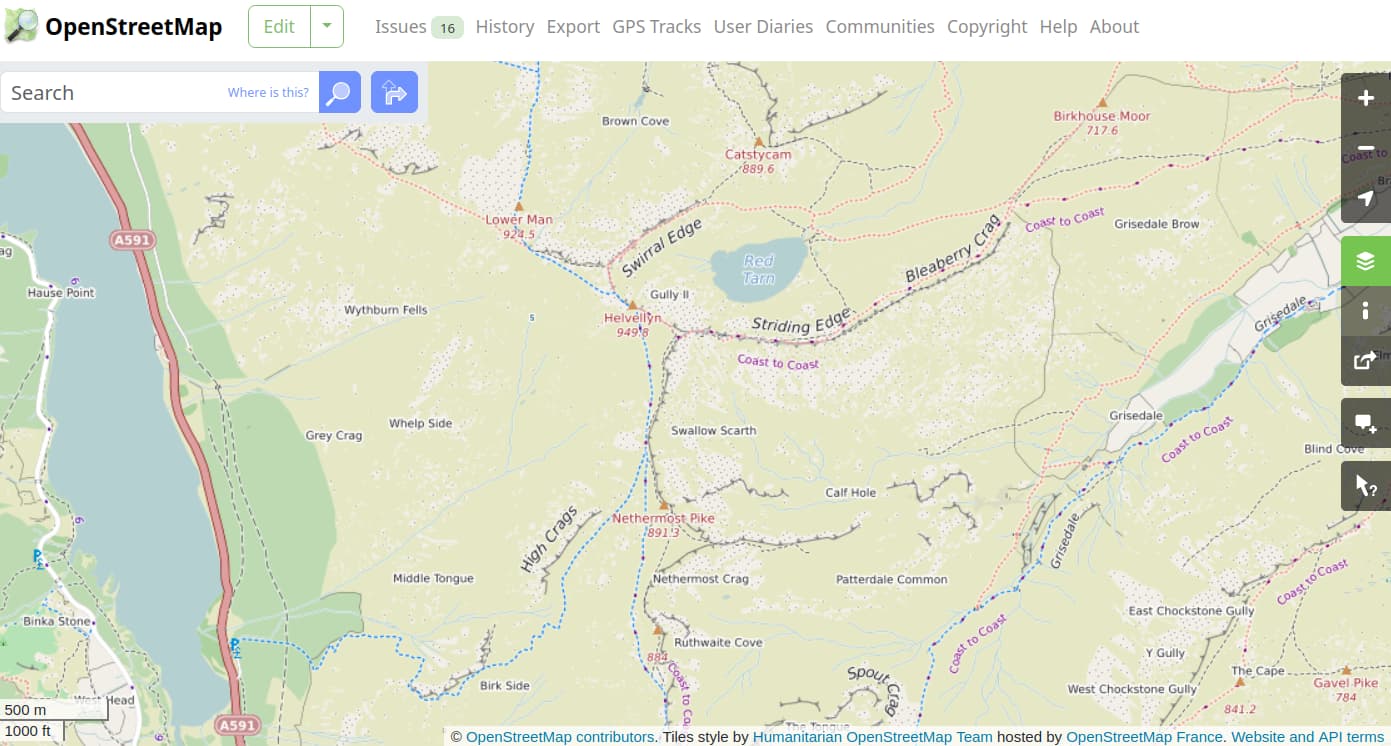The height and width of the screenshot is (746, 1391).
Task: Open the OpenStreetMap contributors link
Action: coord(560,737)
